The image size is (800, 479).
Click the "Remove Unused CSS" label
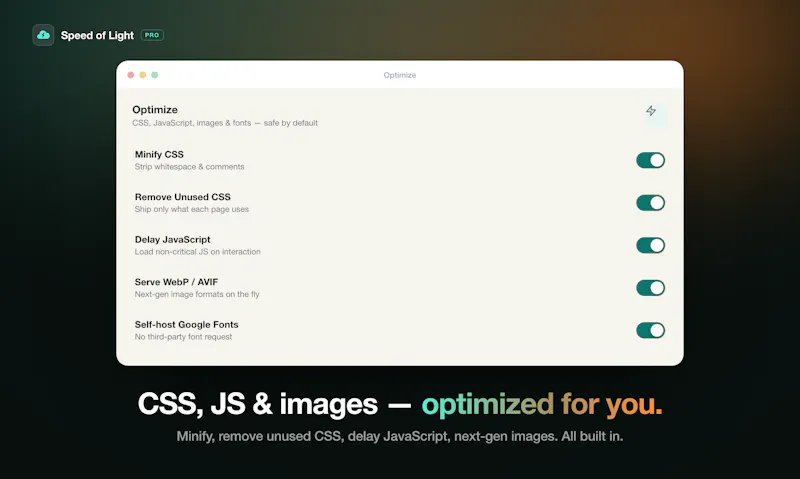click(183, 197)
